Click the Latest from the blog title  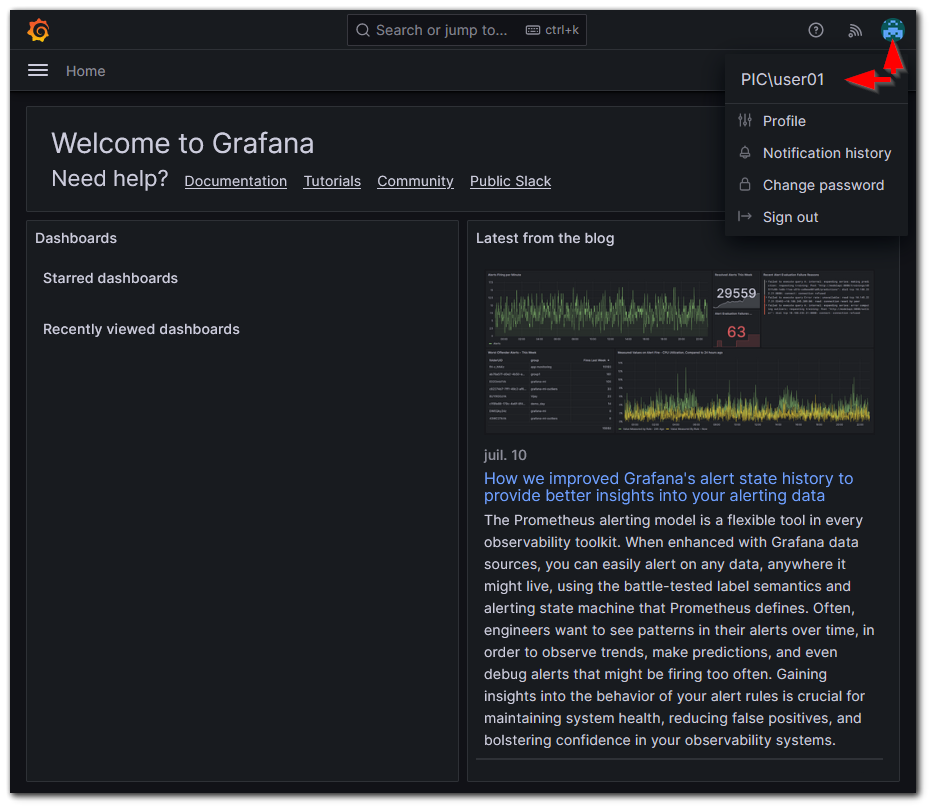point(545,238)
